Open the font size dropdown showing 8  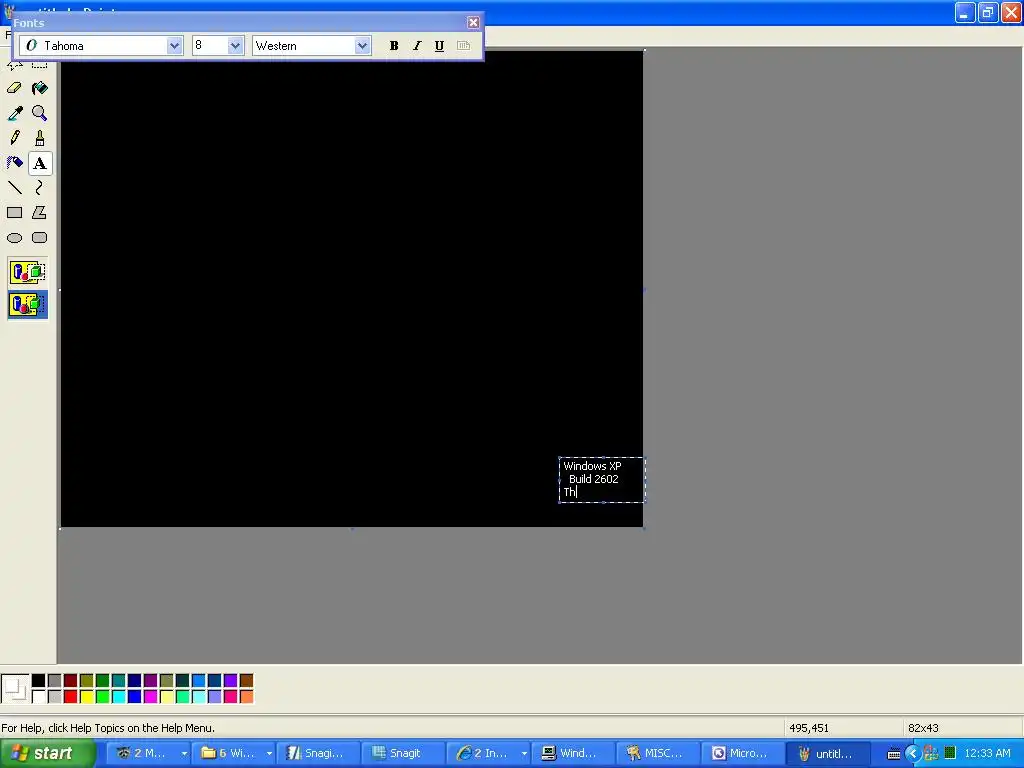[235, 46]
